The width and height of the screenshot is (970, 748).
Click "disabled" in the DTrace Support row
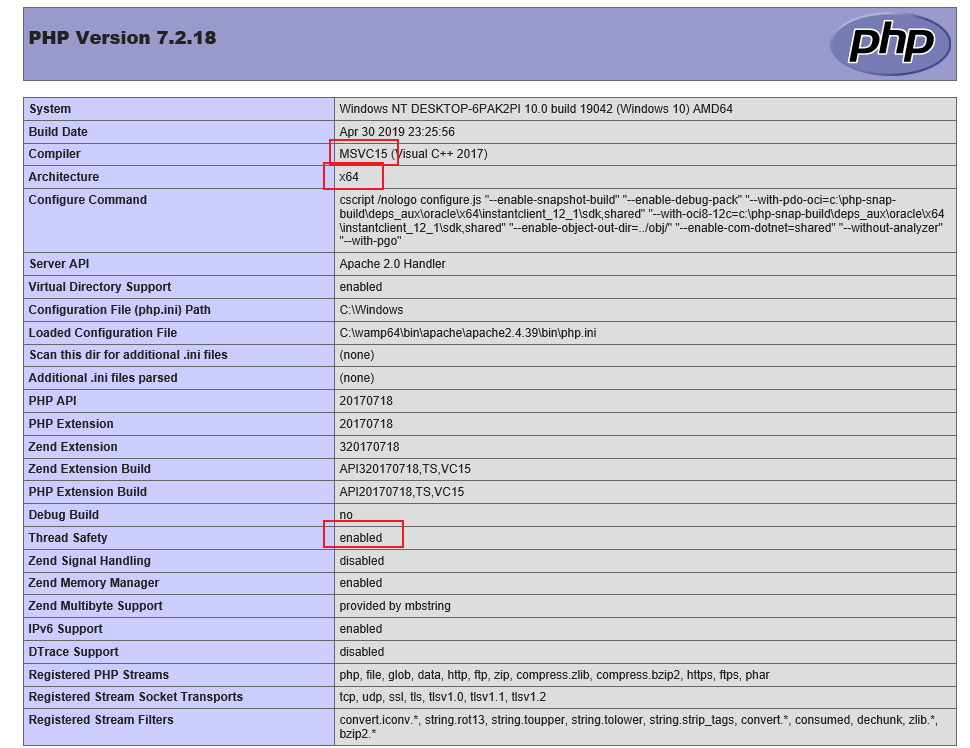pos(362,651)
